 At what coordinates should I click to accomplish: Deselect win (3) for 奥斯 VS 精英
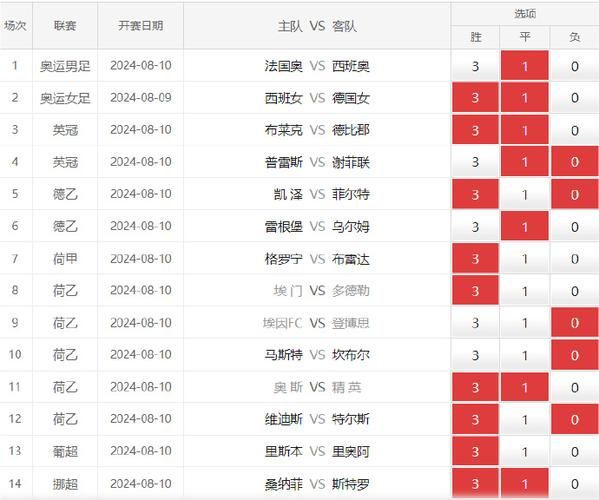(x=475, y=387)
